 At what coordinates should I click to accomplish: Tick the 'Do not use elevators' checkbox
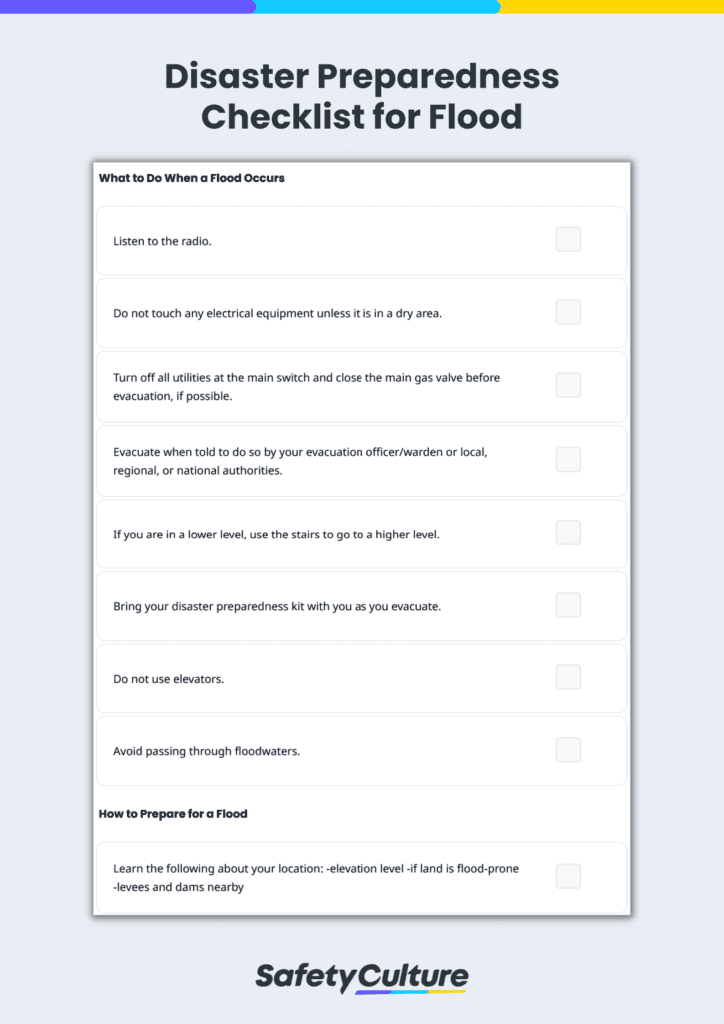(568, 677)
